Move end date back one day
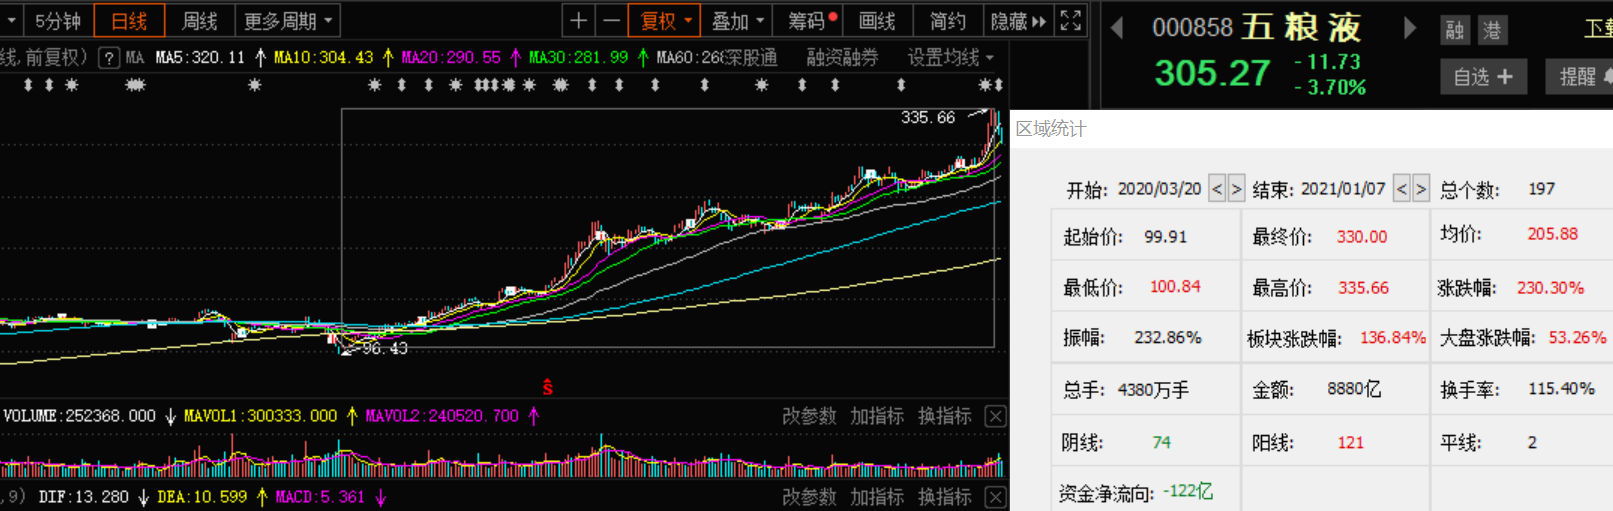Viewport: 1613px width, 511px height. click(1402, 188)
